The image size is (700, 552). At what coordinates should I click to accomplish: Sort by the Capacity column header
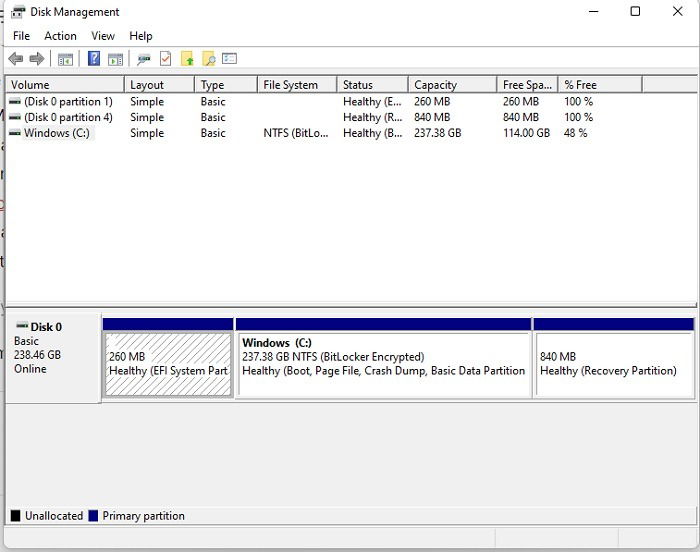452,84
